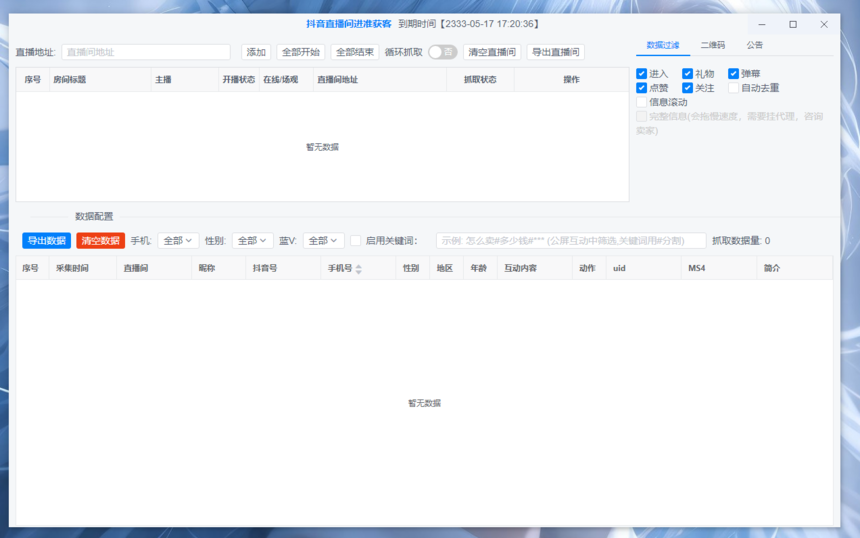This screenshot has width=860, height=538.
Task: Click the 手机号 column sort arrows
Action: 359,269
